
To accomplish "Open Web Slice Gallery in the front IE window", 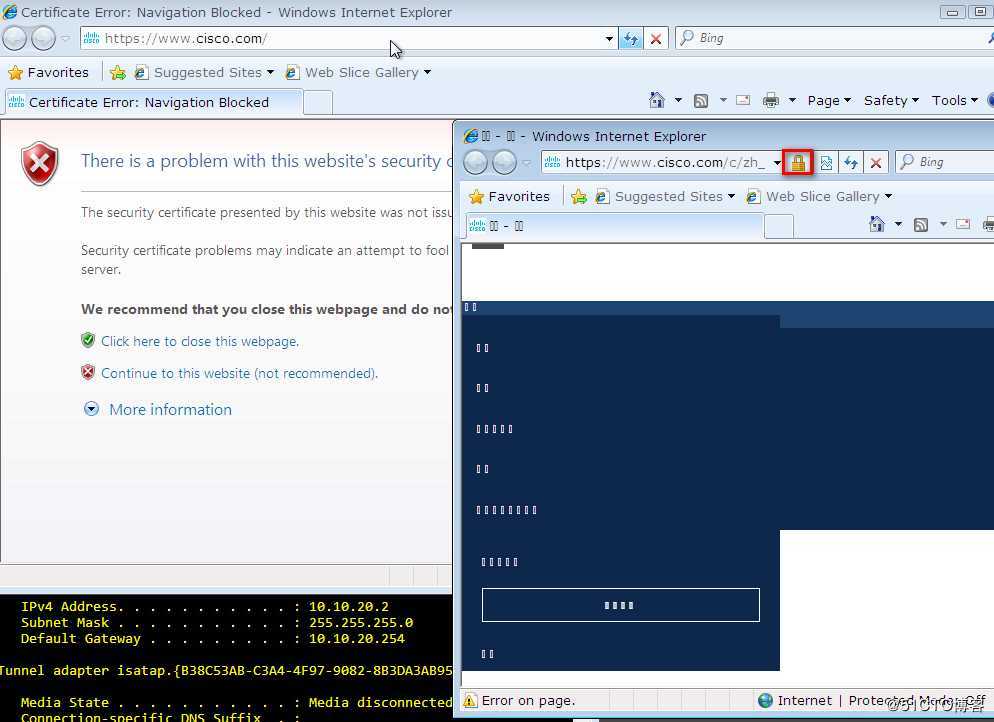I will click(x=819, y=197).
